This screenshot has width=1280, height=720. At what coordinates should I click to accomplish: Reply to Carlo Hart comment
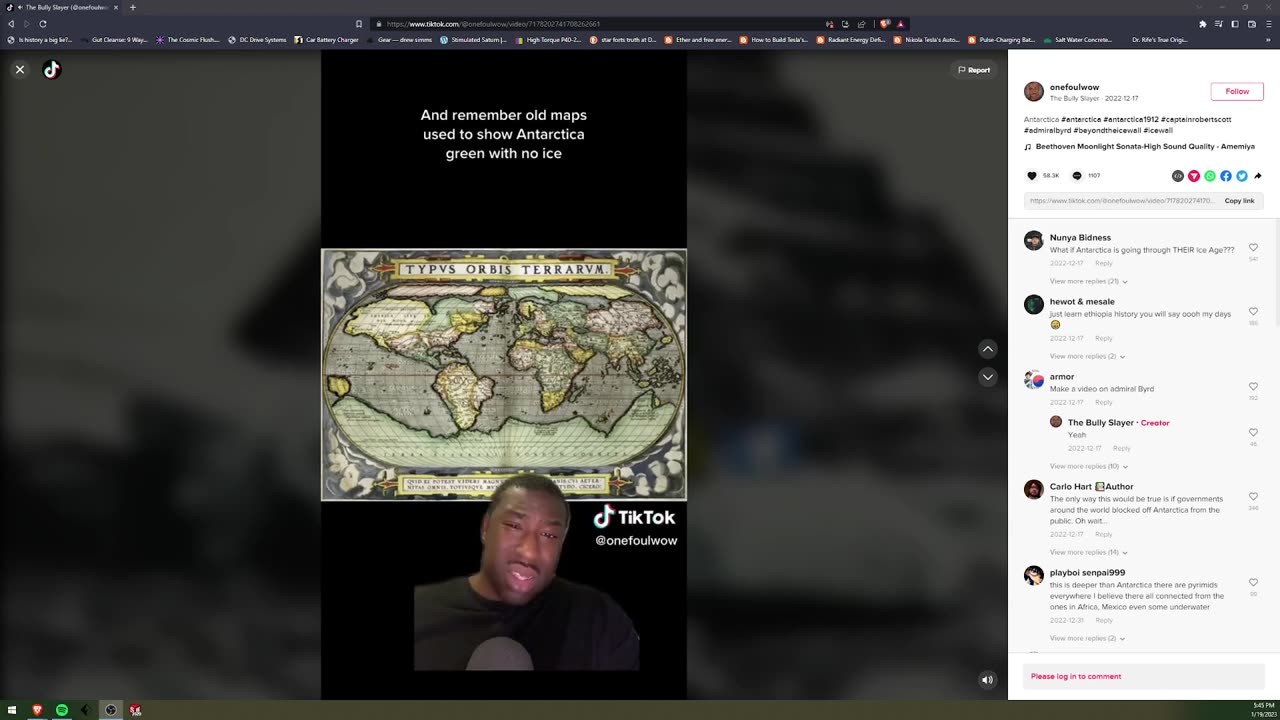(x=1103, y=534)
